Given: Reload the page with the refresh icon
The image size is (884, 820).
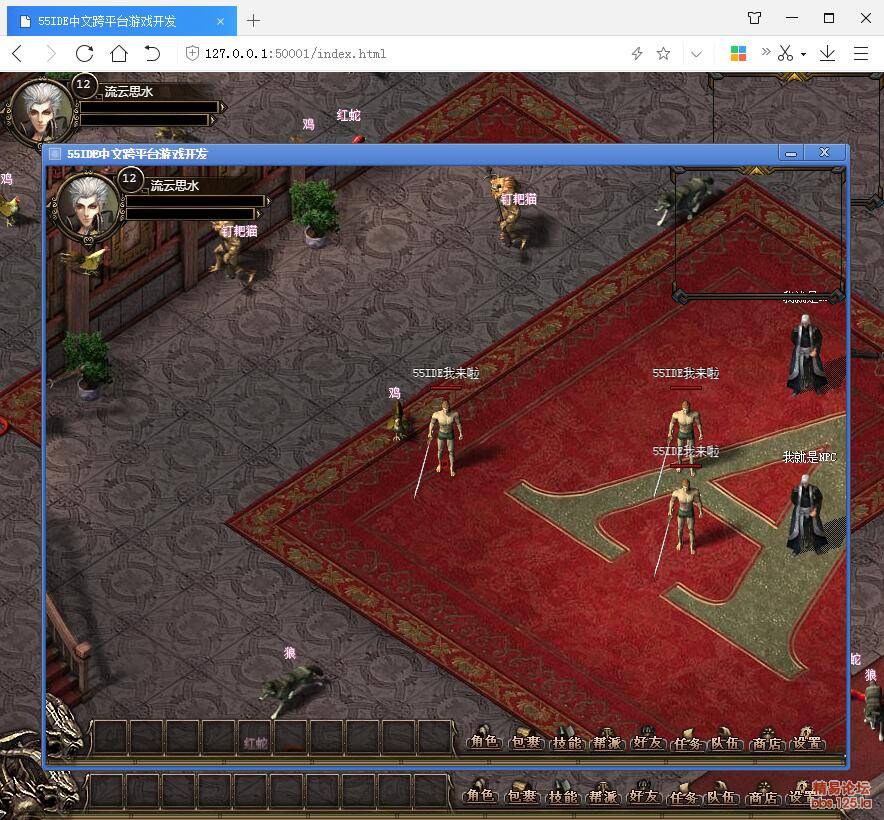Looking at the screenshot, I should click(85, 54).
